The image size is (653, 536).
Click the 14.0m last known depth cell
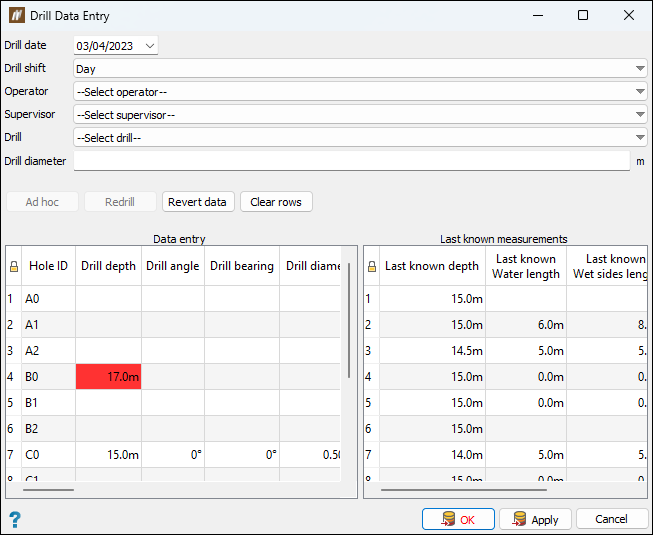point(432,455)
